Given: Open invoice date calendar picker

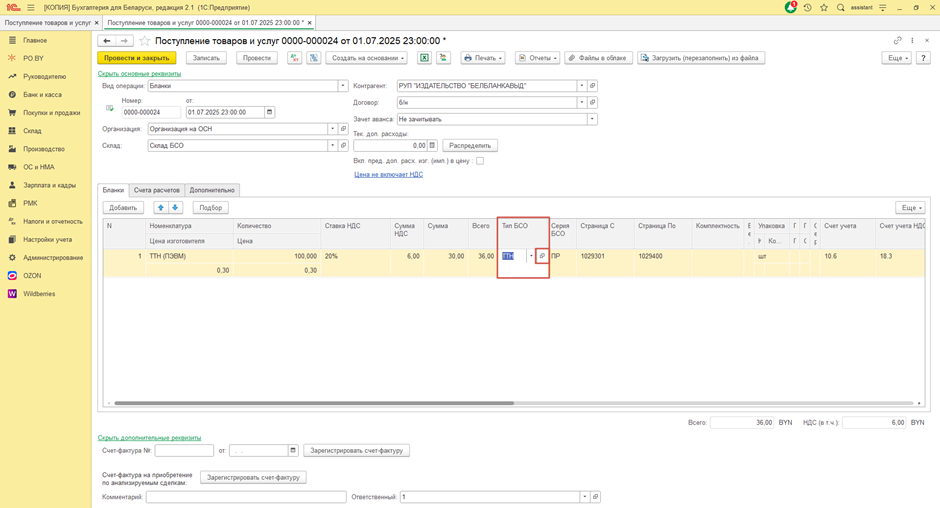Looking at the screenshot, I should [x=293, y=450].
